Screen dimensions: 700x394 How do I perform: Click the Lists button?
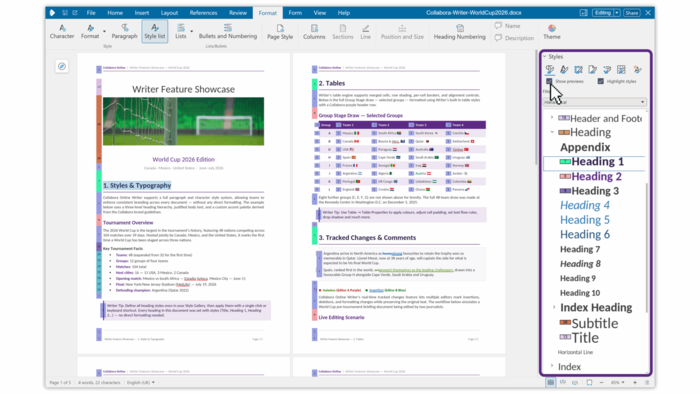coord(181,32)
